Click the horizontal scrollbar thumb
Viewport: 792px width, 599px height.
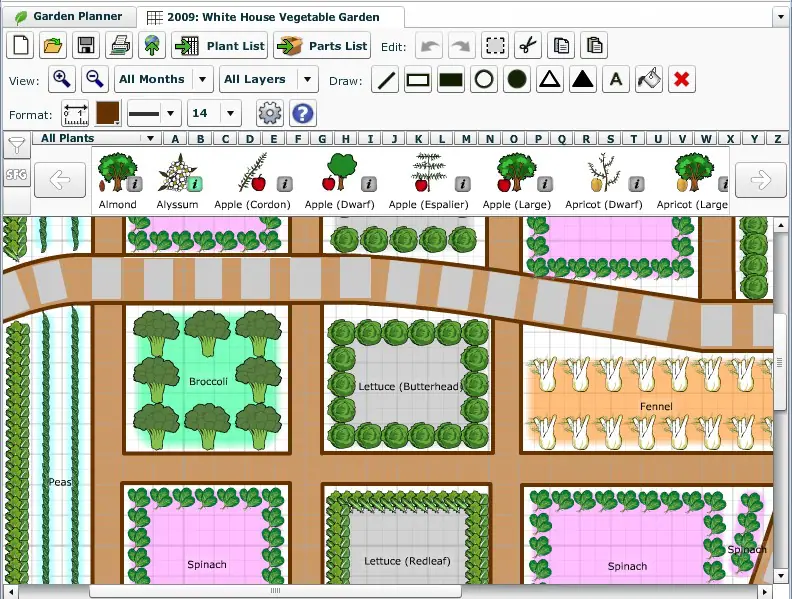coord(275,591)
